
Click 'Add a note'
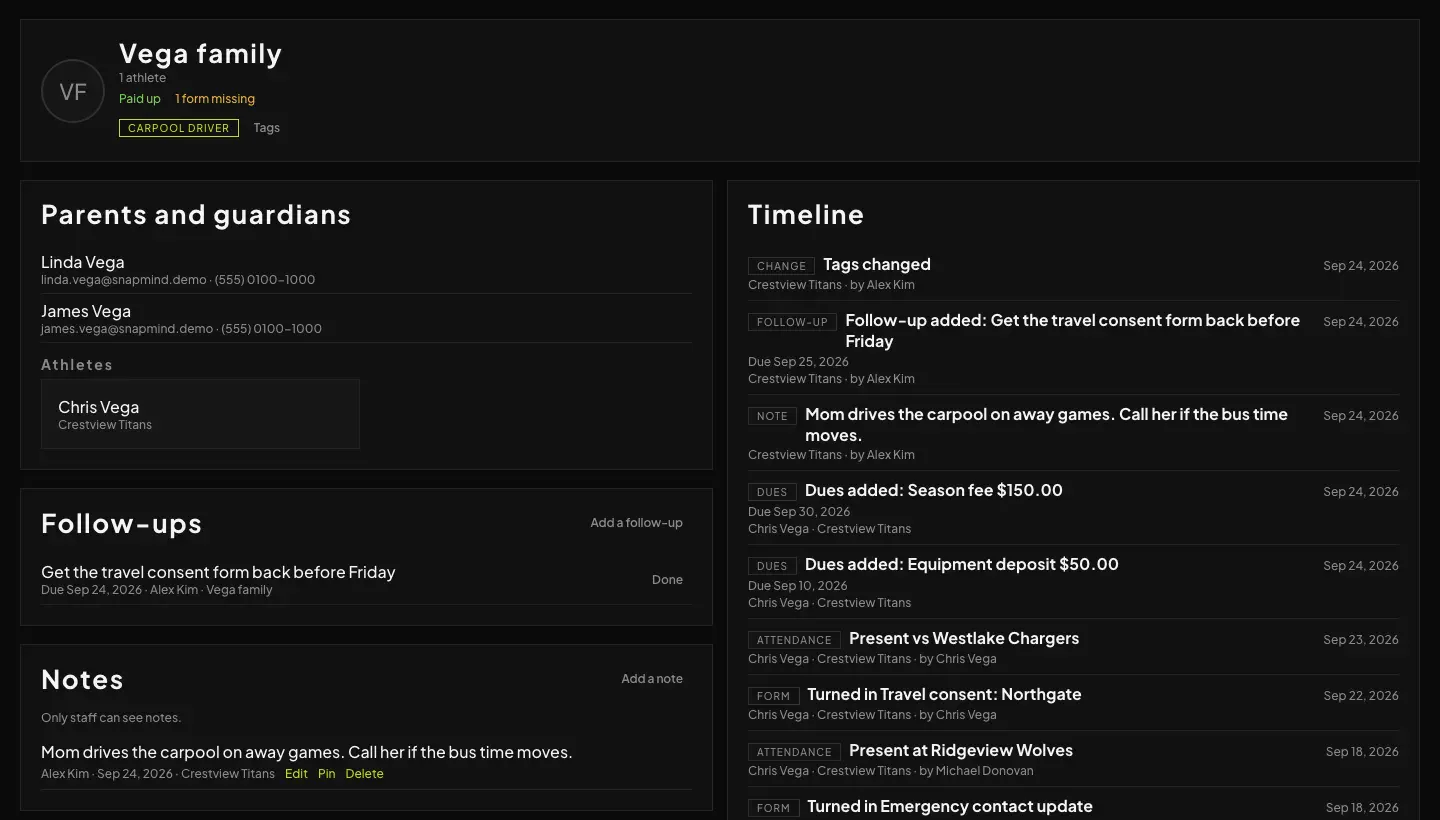652,679
